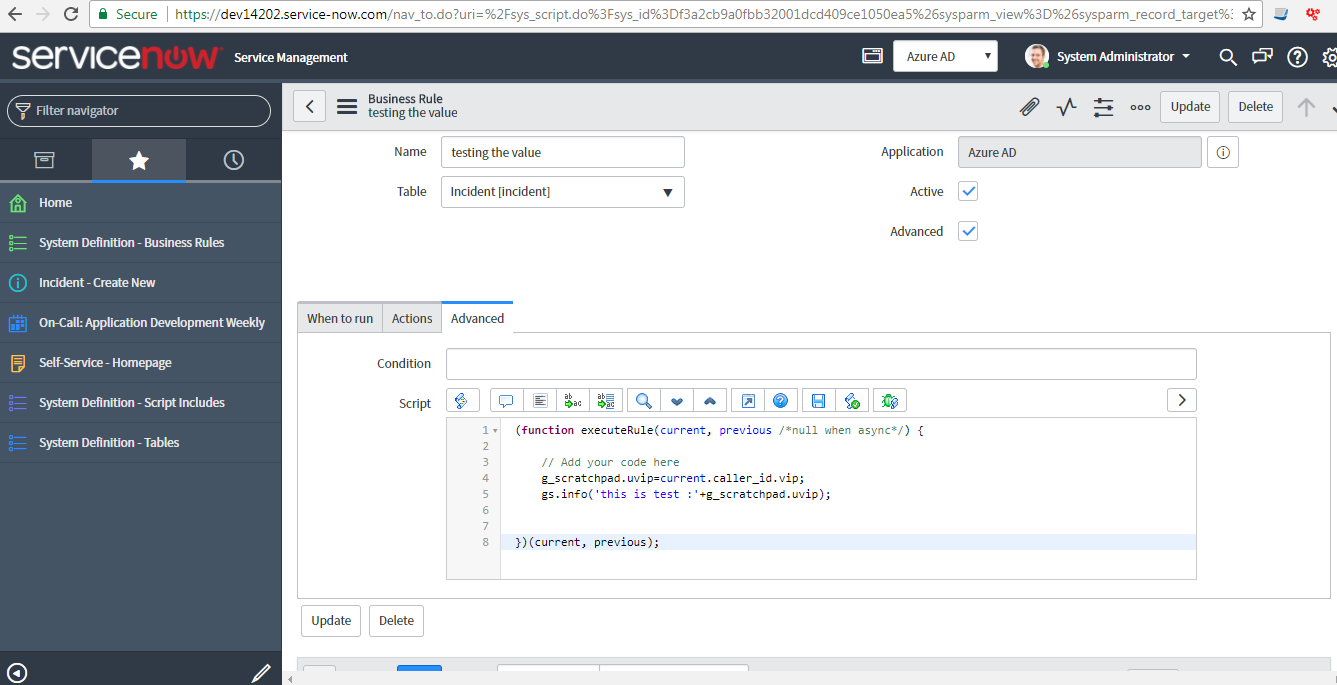Go back using the left chevron button
The width and height of the screenshot is (1337, 685).
click(x=309, y=107)
